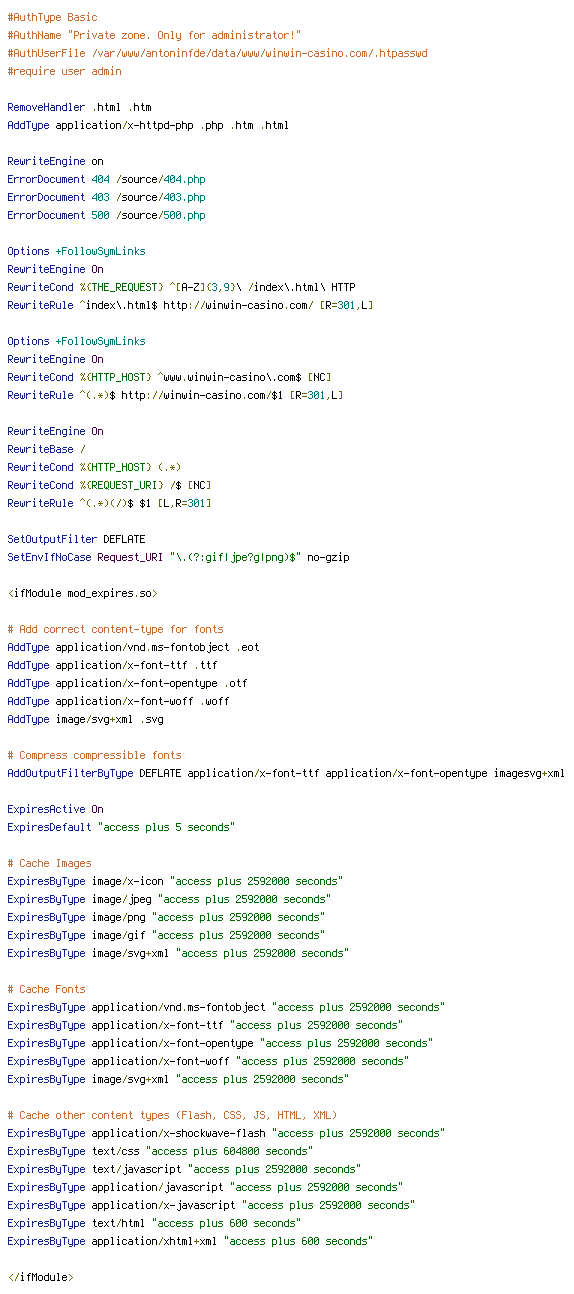Select 'ErrorDocument 403 /source/403.php' line

click(106, 197)
